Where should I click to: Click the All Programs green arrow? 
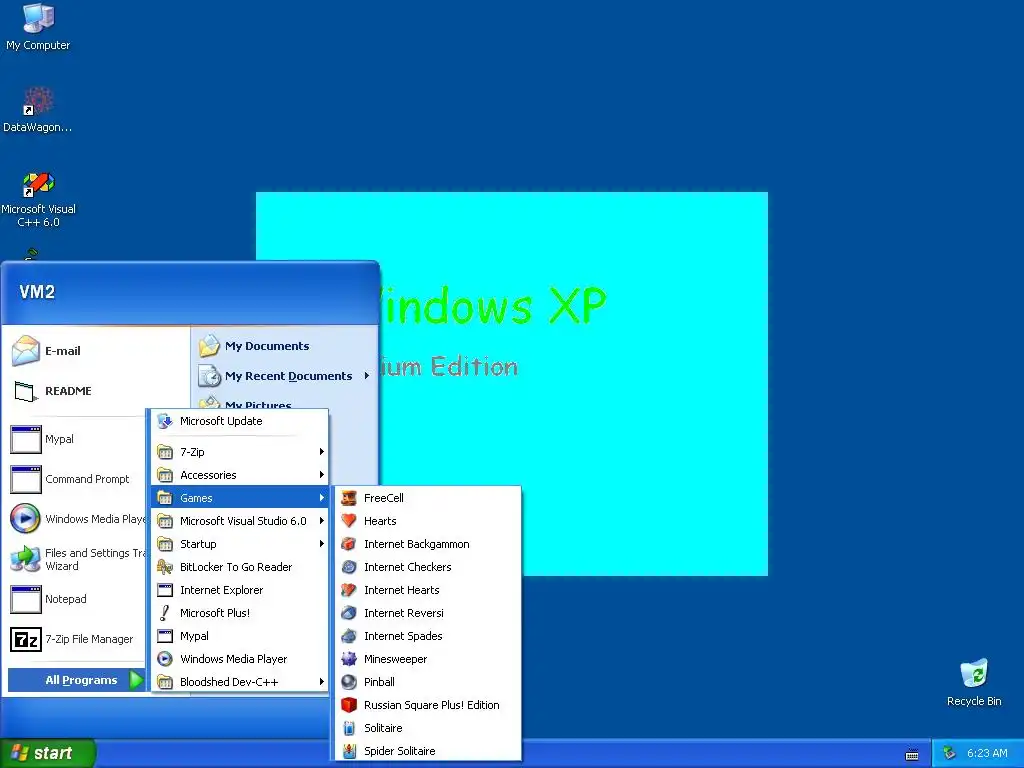point(136,680)
